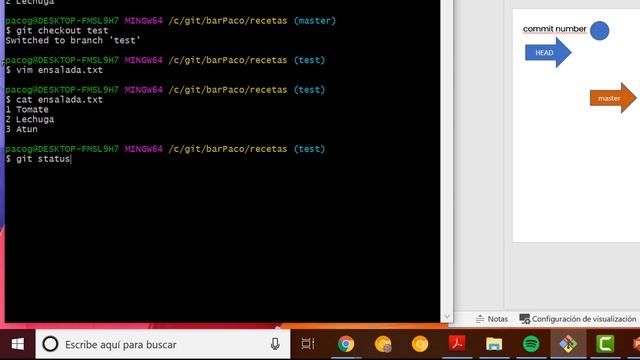Click the 'vim ensalada.txt' command line

(x=54, y=70)
